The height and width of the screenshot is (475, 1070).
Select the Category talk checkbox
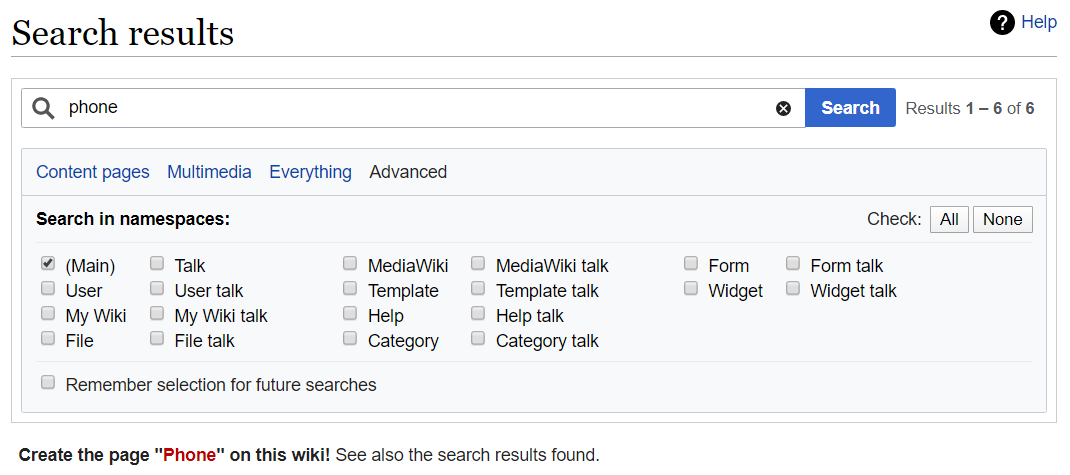478,339
